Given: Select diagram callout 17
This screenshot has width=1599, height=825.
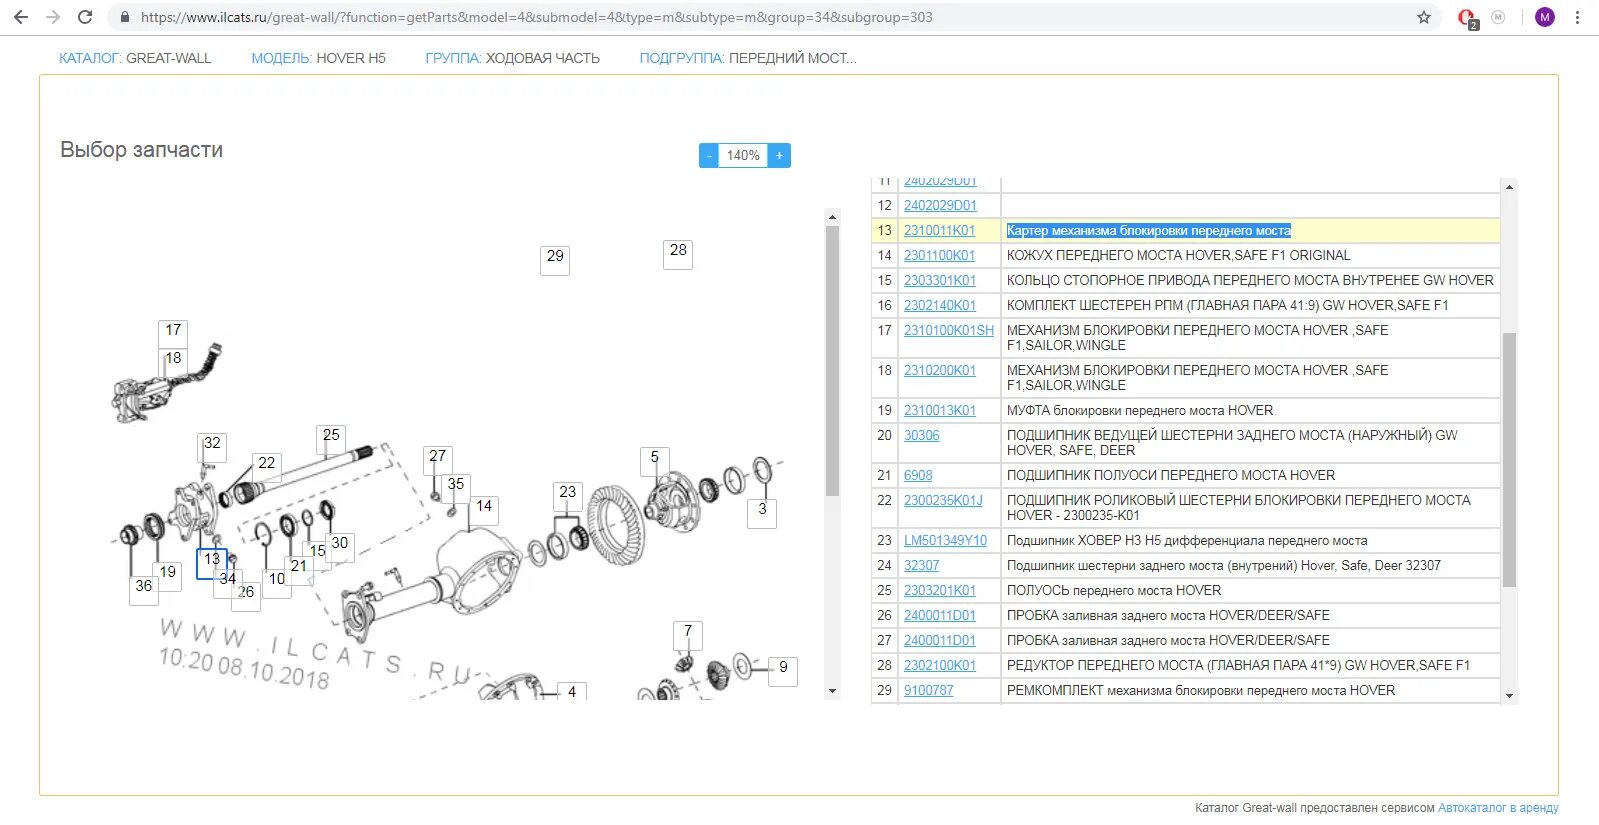Looking at the screenshot, I should (x=173, y=333).
